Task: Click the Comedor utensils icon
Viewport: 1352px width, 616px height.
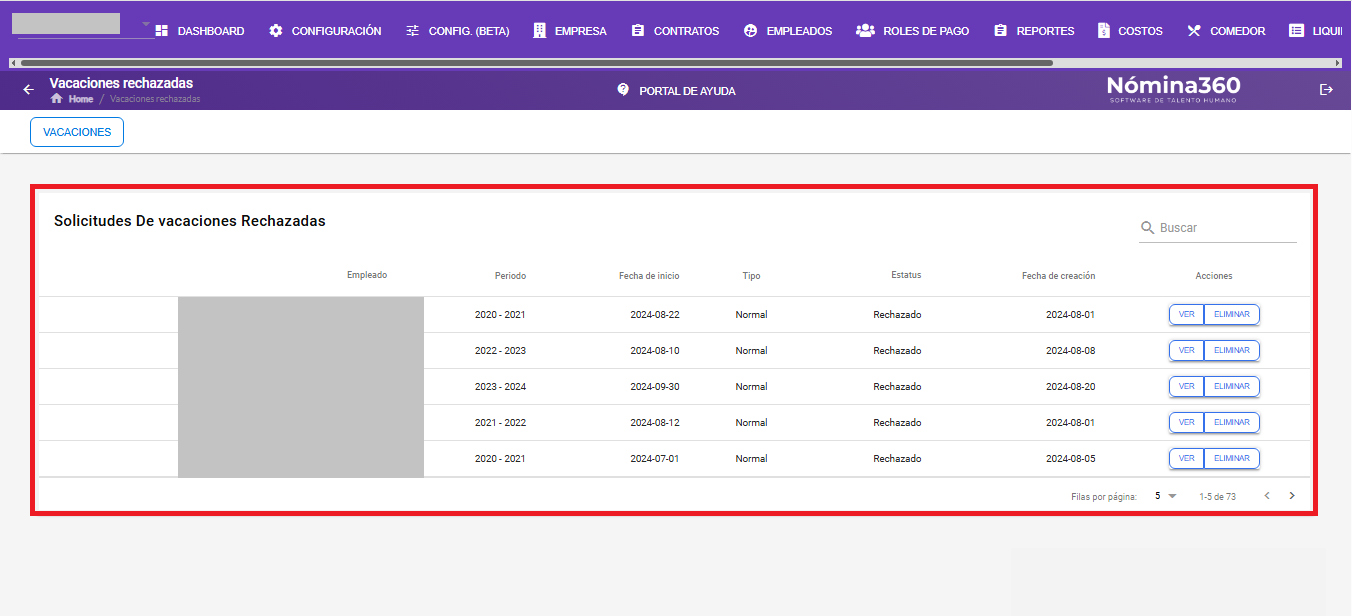Action: click(x=1194, y=31)
